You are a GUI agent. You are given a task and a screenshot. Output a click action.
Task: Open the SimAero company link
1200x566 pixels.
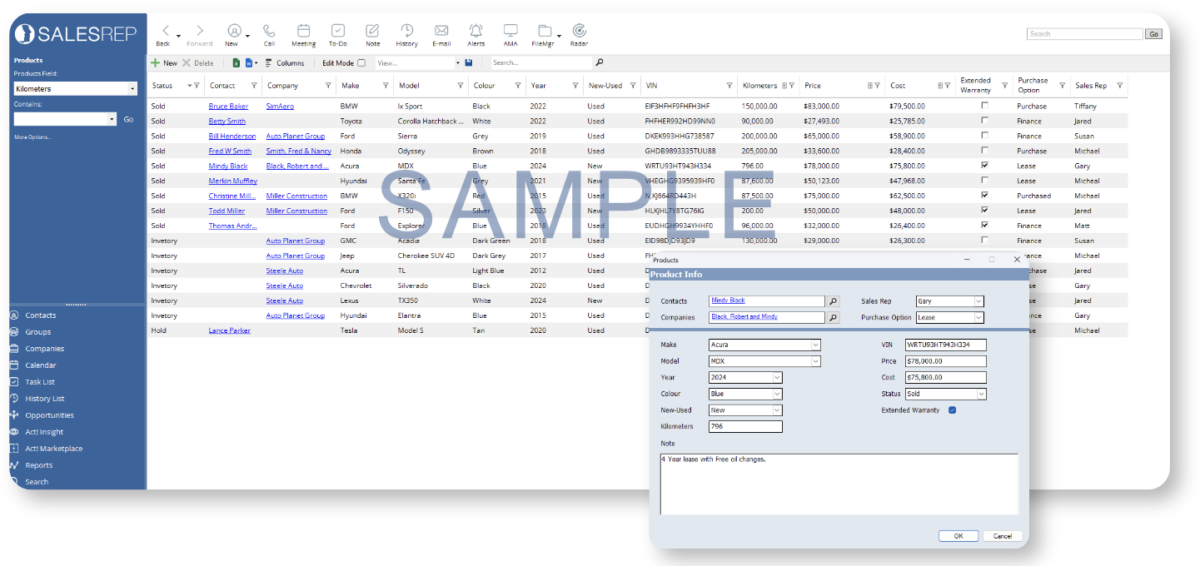click(280, 106)
